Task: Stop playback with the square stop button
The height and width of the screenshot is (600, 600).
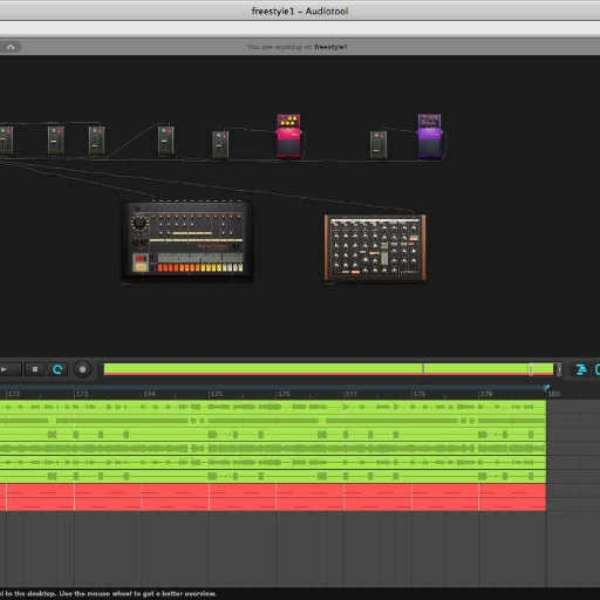Action: tap(35, 370)
